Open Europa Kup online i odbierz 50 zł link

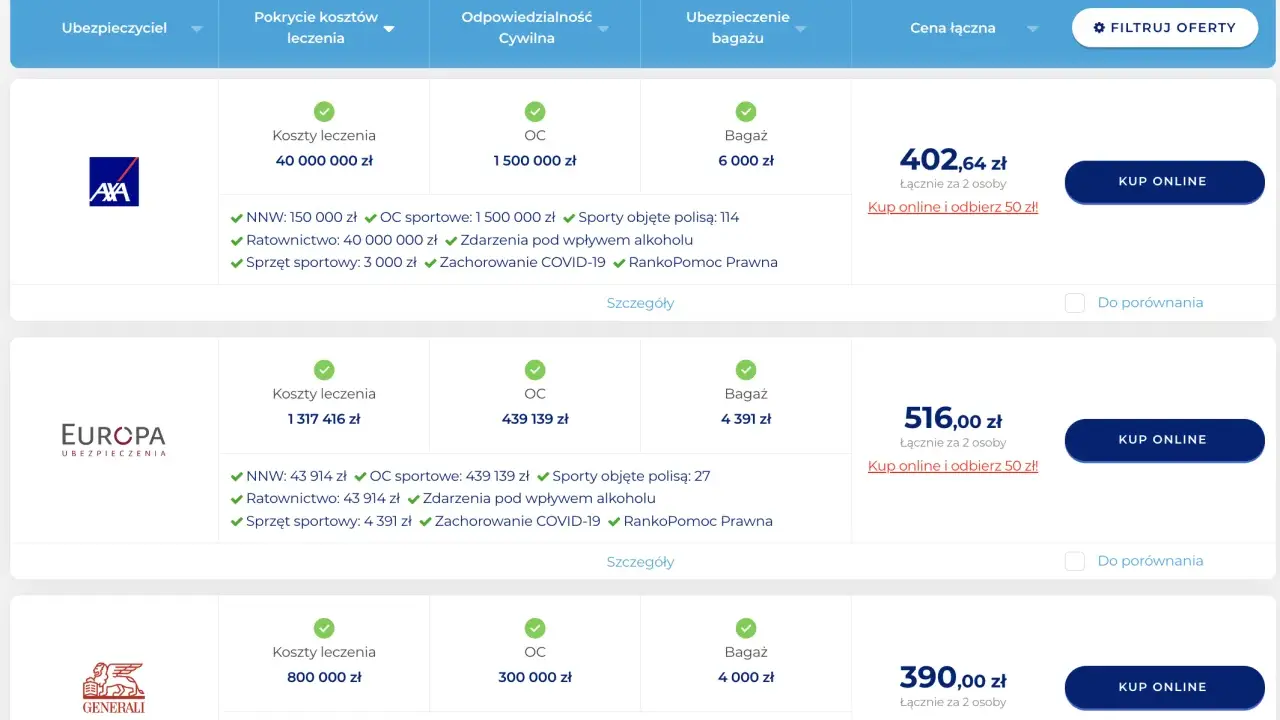(953, 466)
